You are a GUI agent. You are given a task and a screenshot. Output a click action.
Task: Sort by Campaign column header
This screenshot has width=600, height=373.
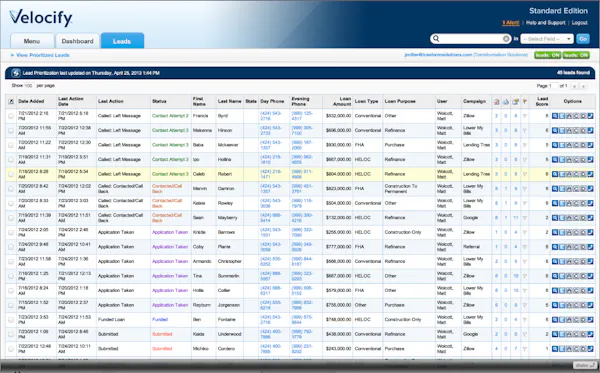[x=474, y=101]
